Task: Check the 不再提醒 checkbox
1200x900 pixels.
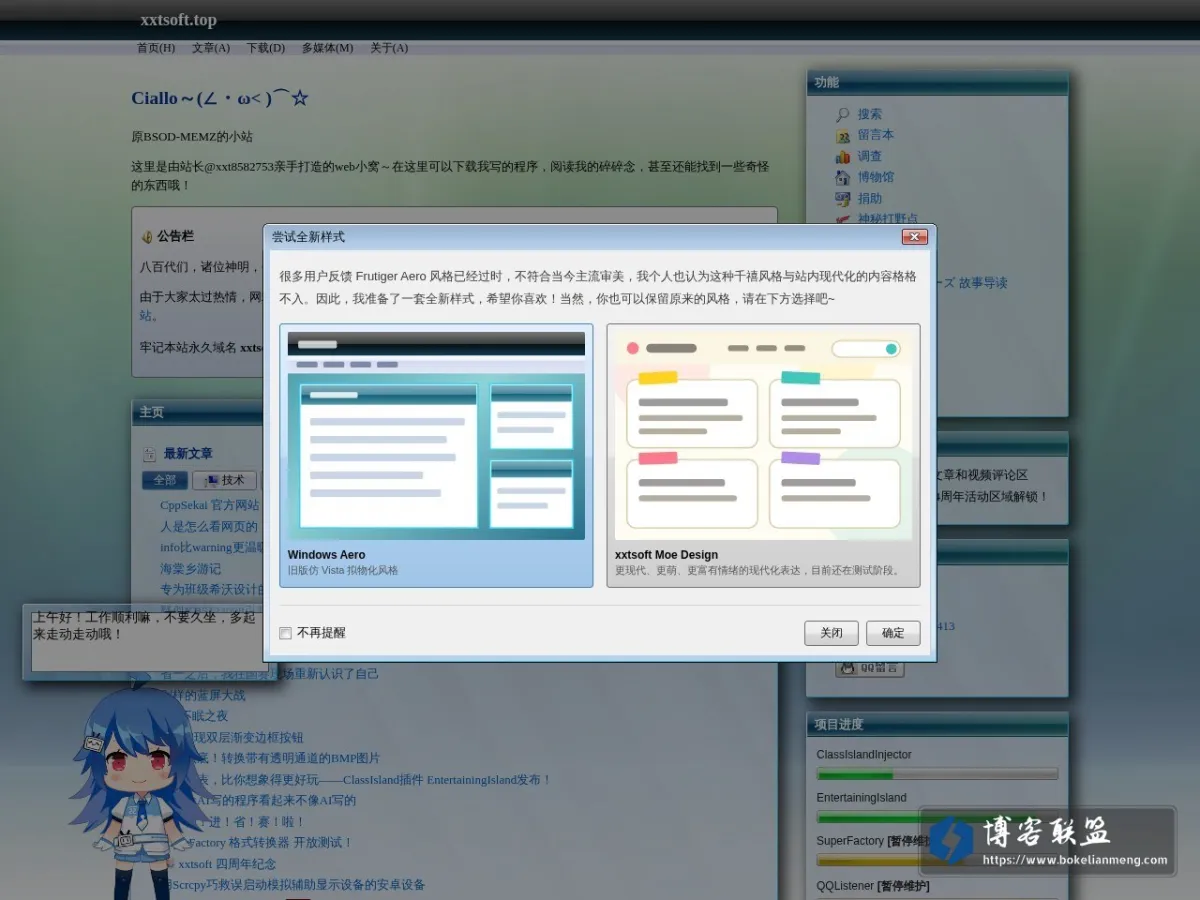Action: tap(286, 633)
